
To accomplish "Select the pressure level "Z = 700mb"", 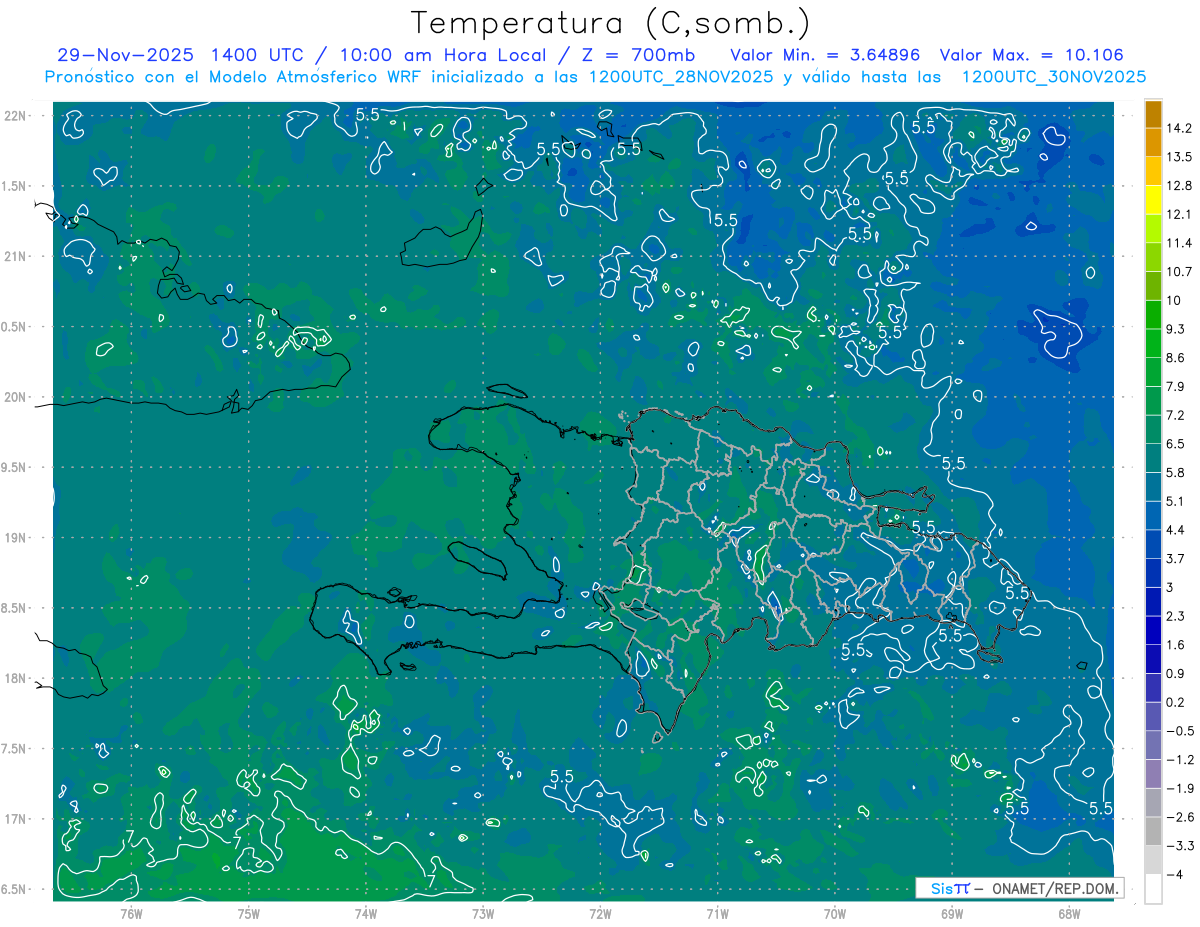I will coord(640,55).
